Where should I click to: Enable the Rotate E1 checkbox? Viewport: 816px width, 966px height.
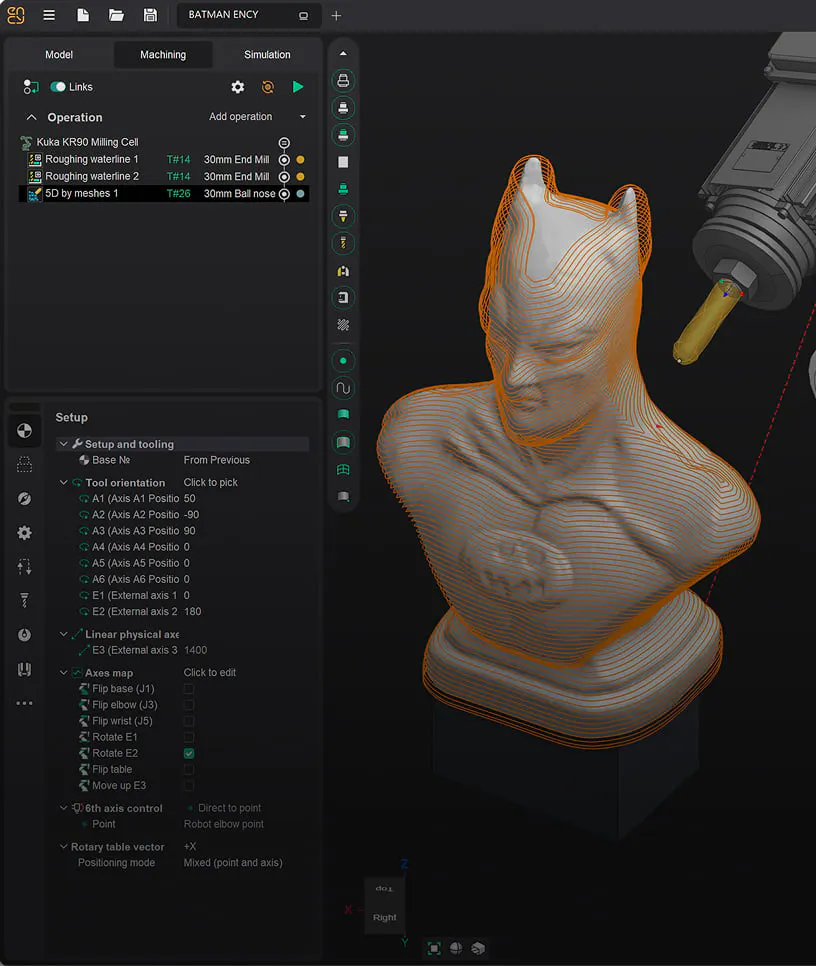pyautogui.click(x=189, y=737)
